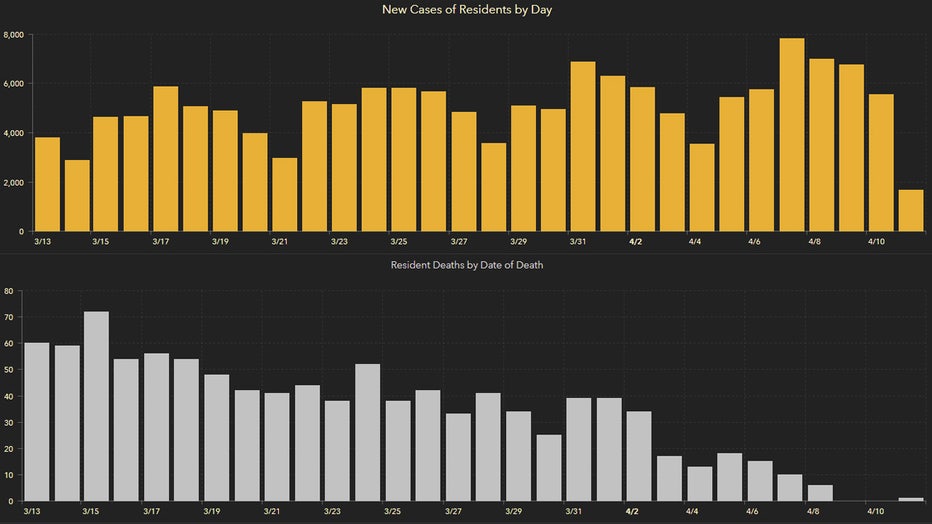
Task: Select the final small gray bar after 4/10
Action: 910,499
